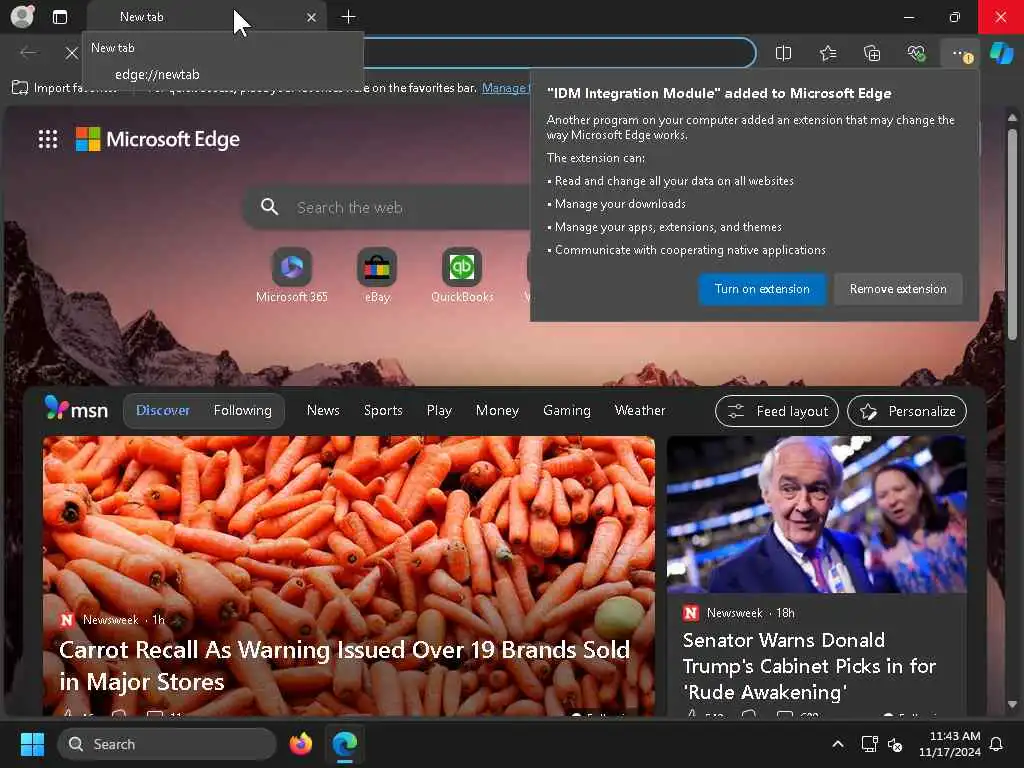Screen dimensions: 1024x768
Task: Open a new tab with plus button
Action: (349, 17)
